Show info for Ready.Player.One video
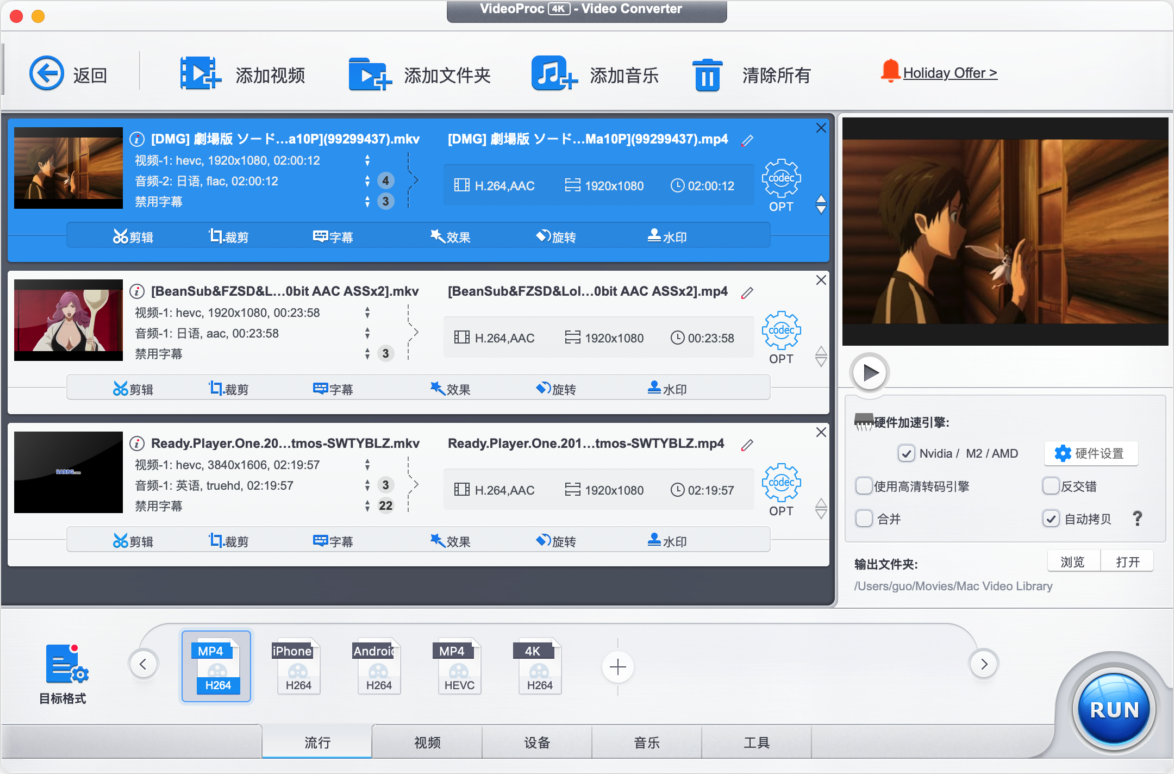 click(x=137, y=443)
